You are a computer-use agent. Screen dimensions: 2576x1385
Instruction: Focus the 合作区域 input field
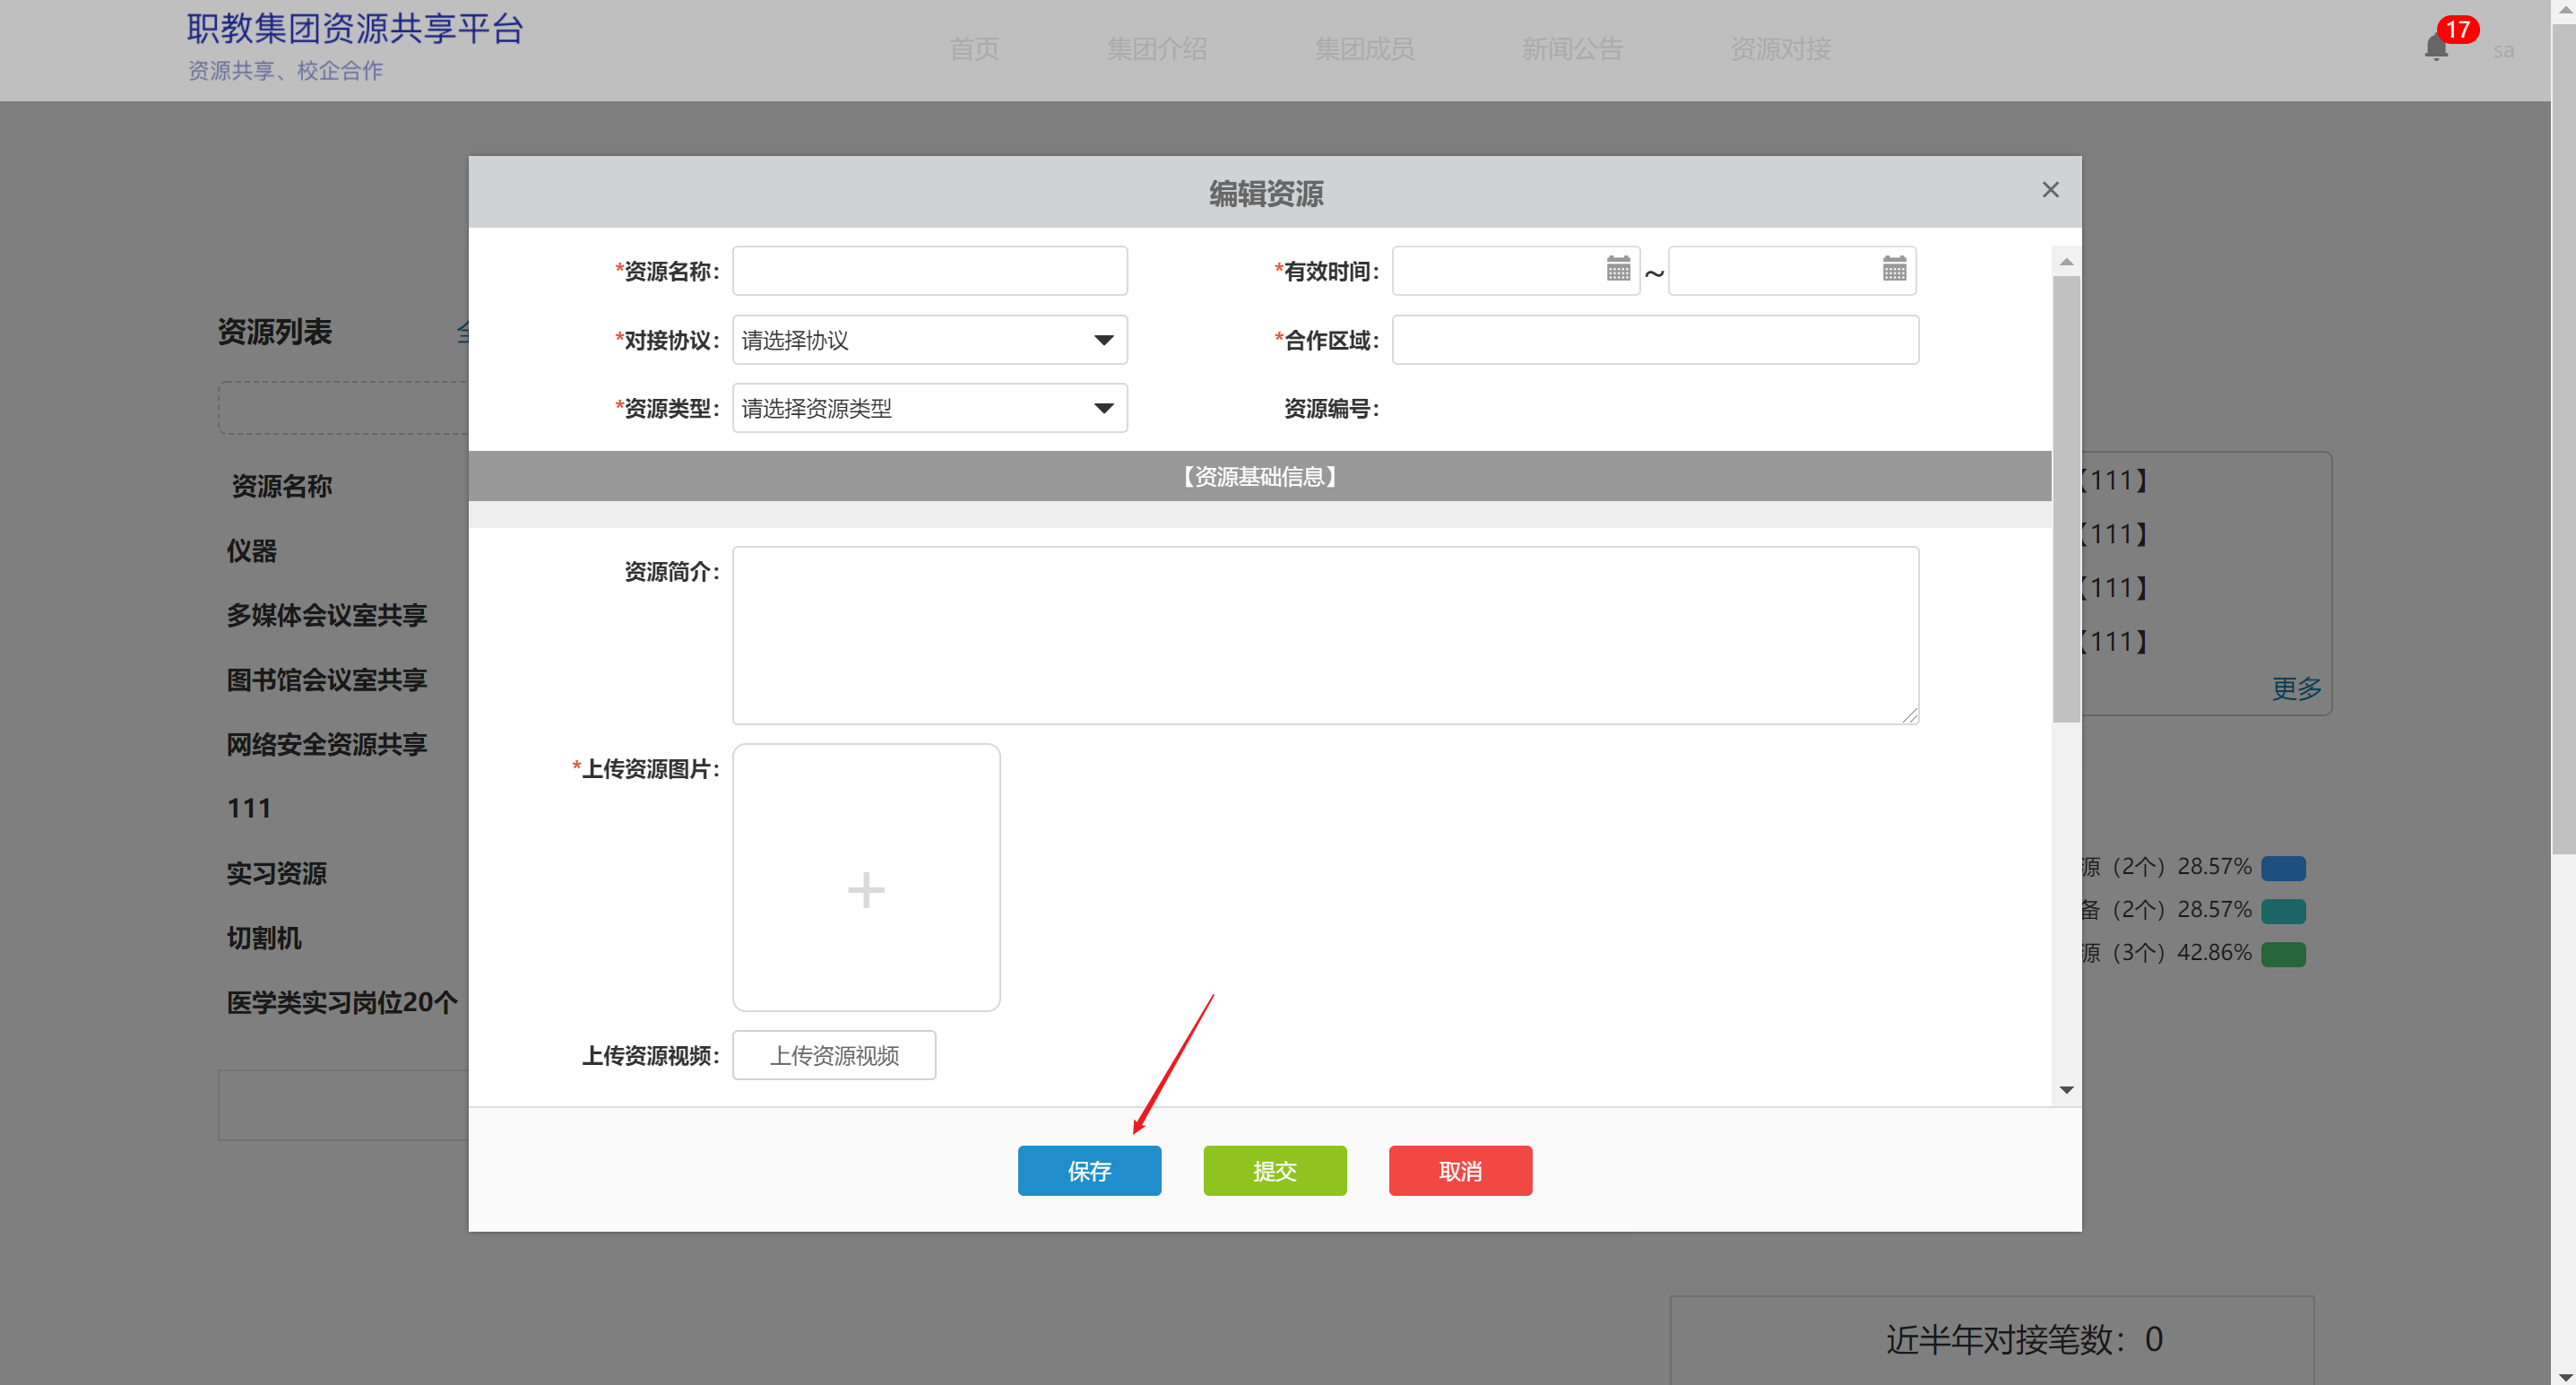1654,340
